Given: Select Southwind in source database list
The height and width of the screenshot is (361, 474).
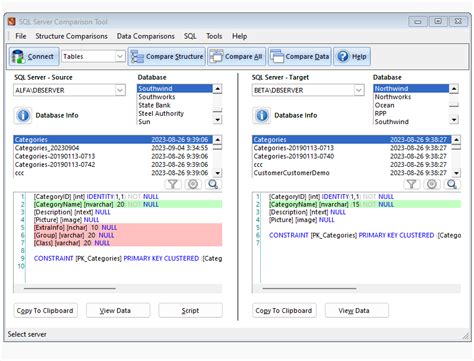Looking at the screenshot, I should click(x=174, y=88).
